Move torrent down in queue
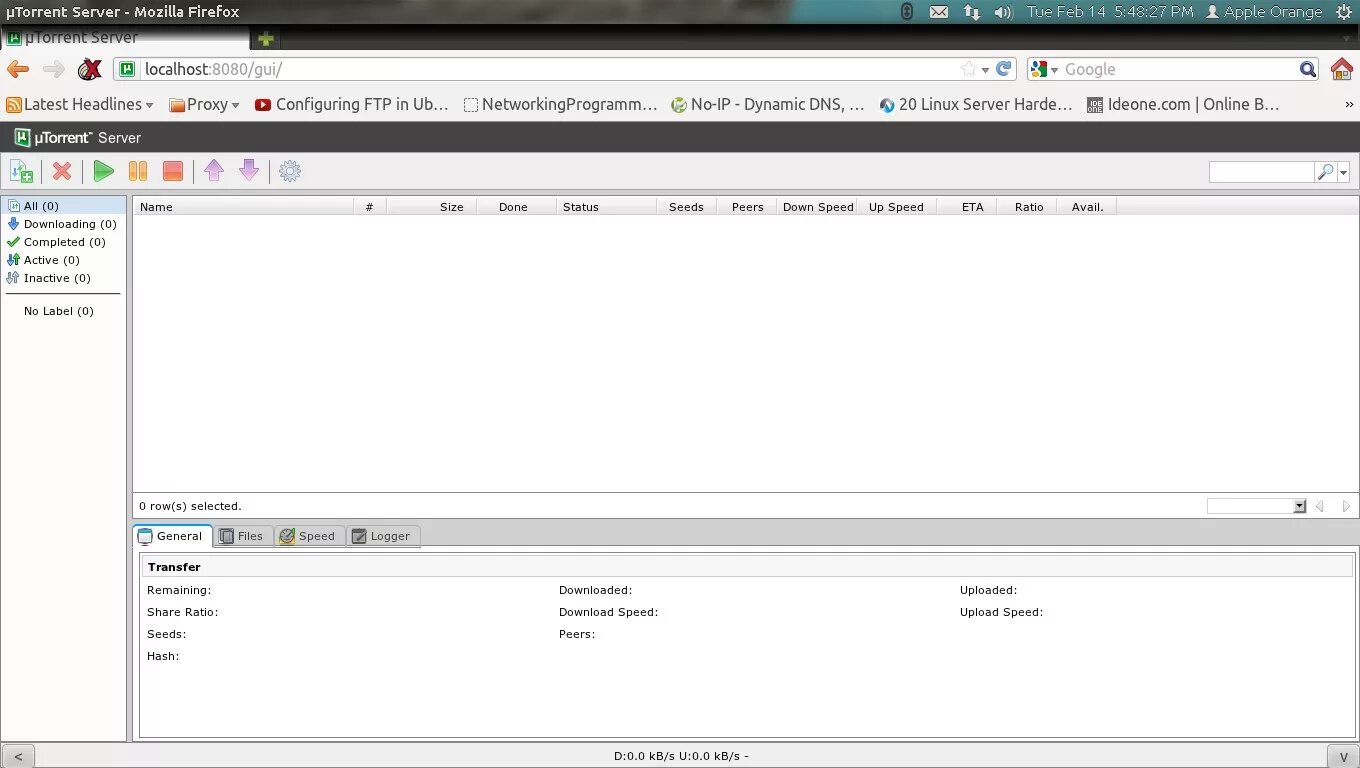This screenshot has width=1360, height=768. pos(248,171)
